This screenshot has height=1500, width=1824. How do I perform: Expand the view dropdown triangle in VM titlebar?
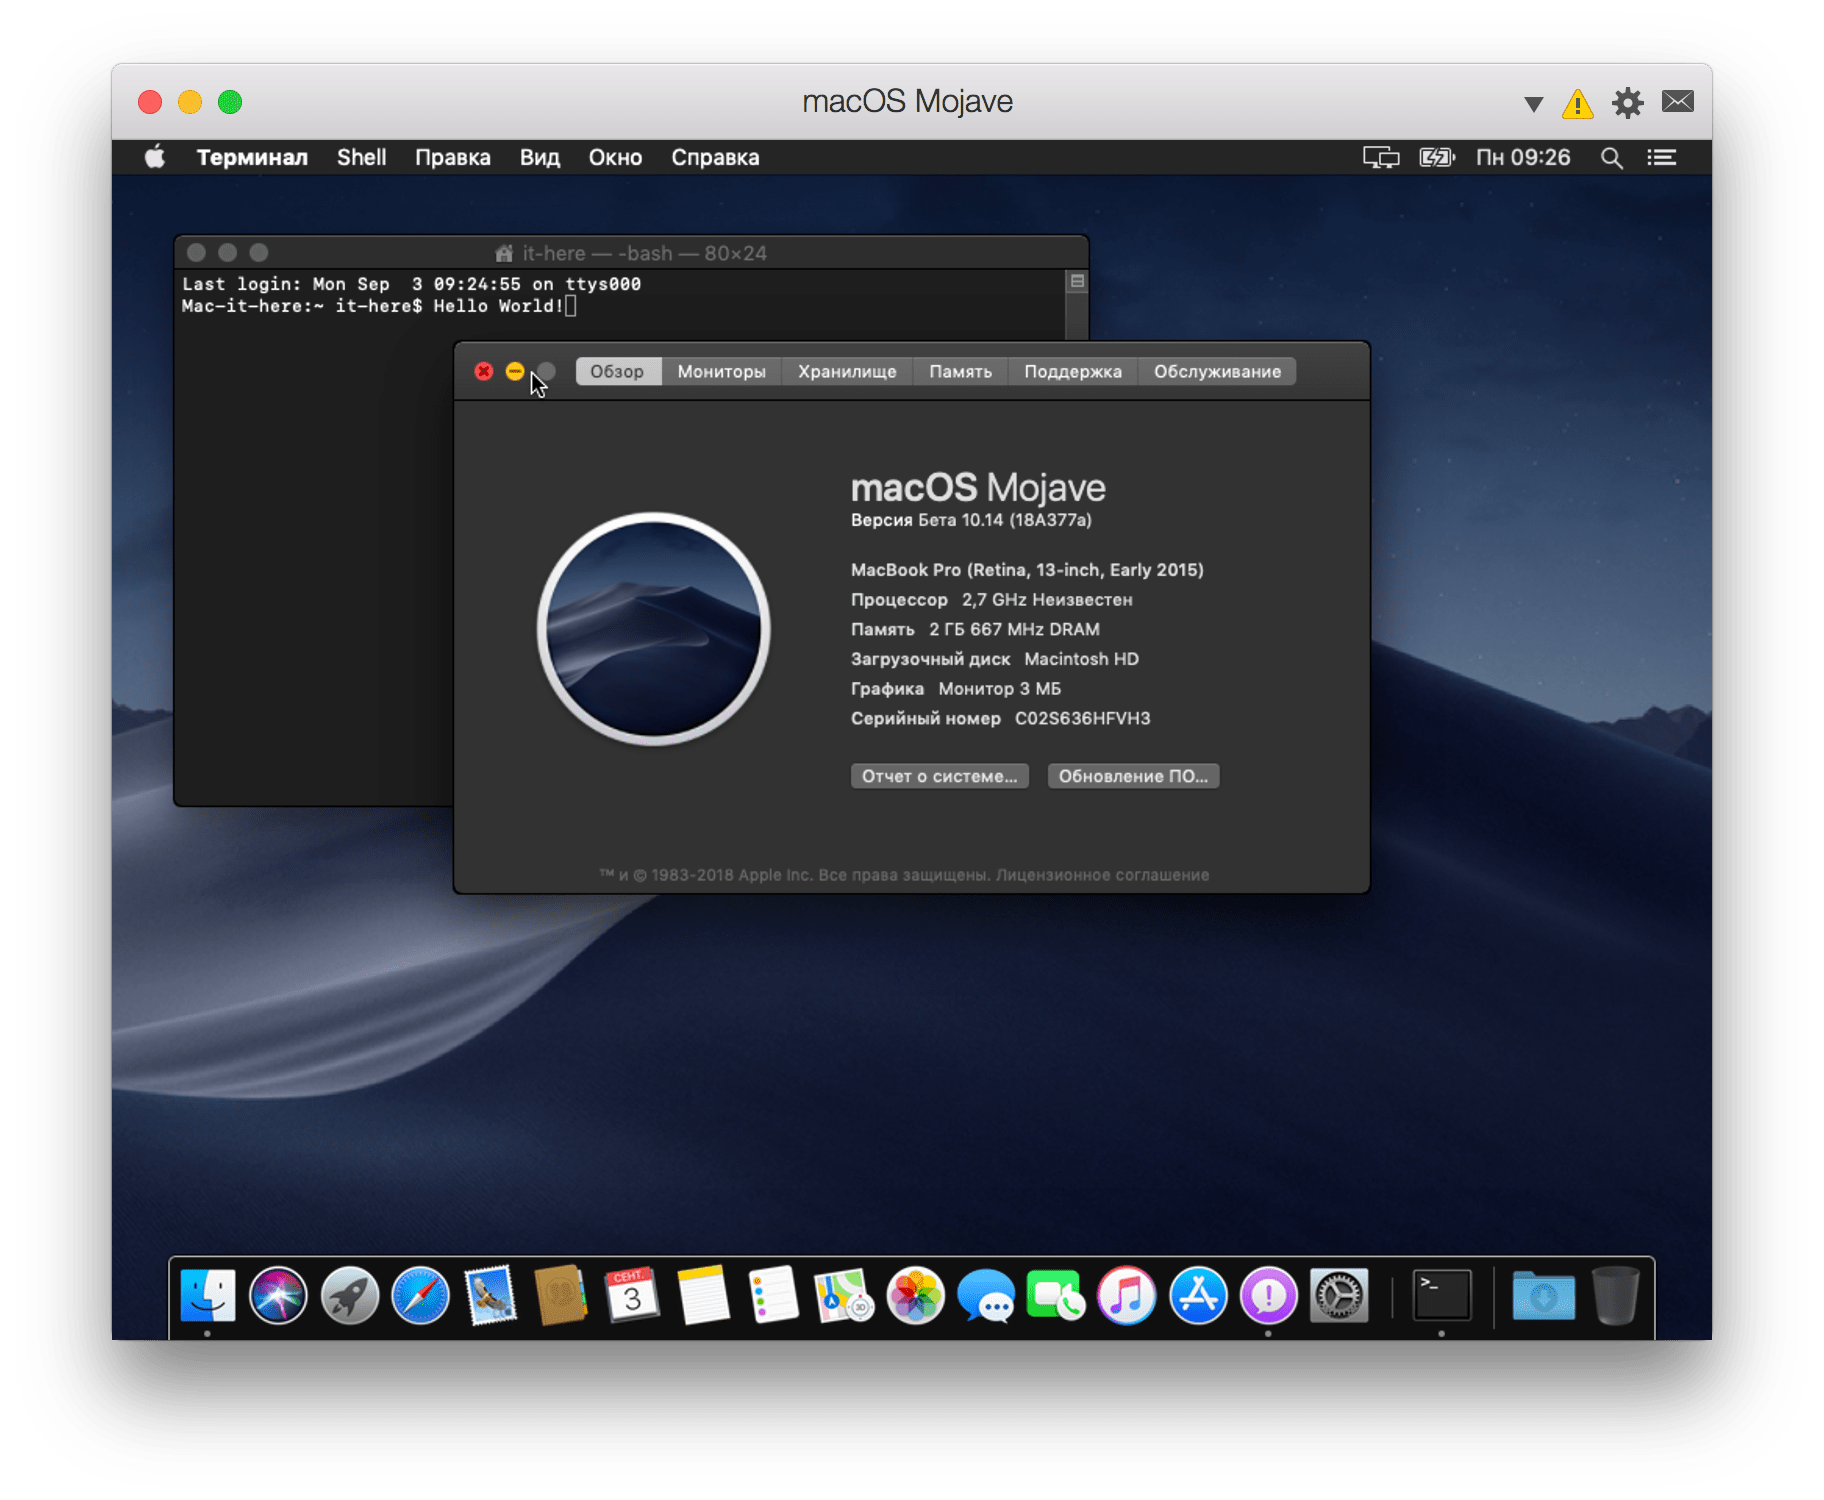[1533, 104]
